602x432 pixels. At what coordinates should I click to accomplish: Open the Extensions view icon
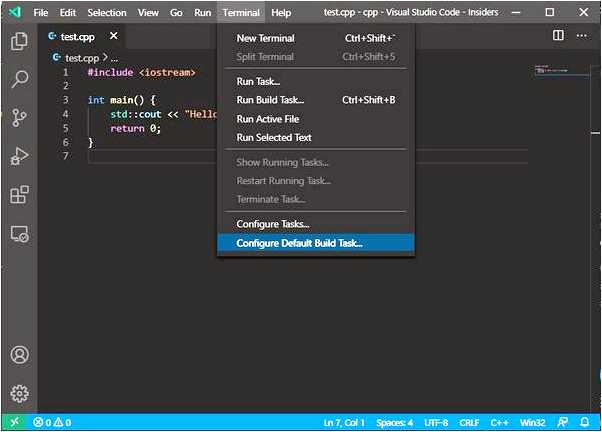[x=19, y=194]
